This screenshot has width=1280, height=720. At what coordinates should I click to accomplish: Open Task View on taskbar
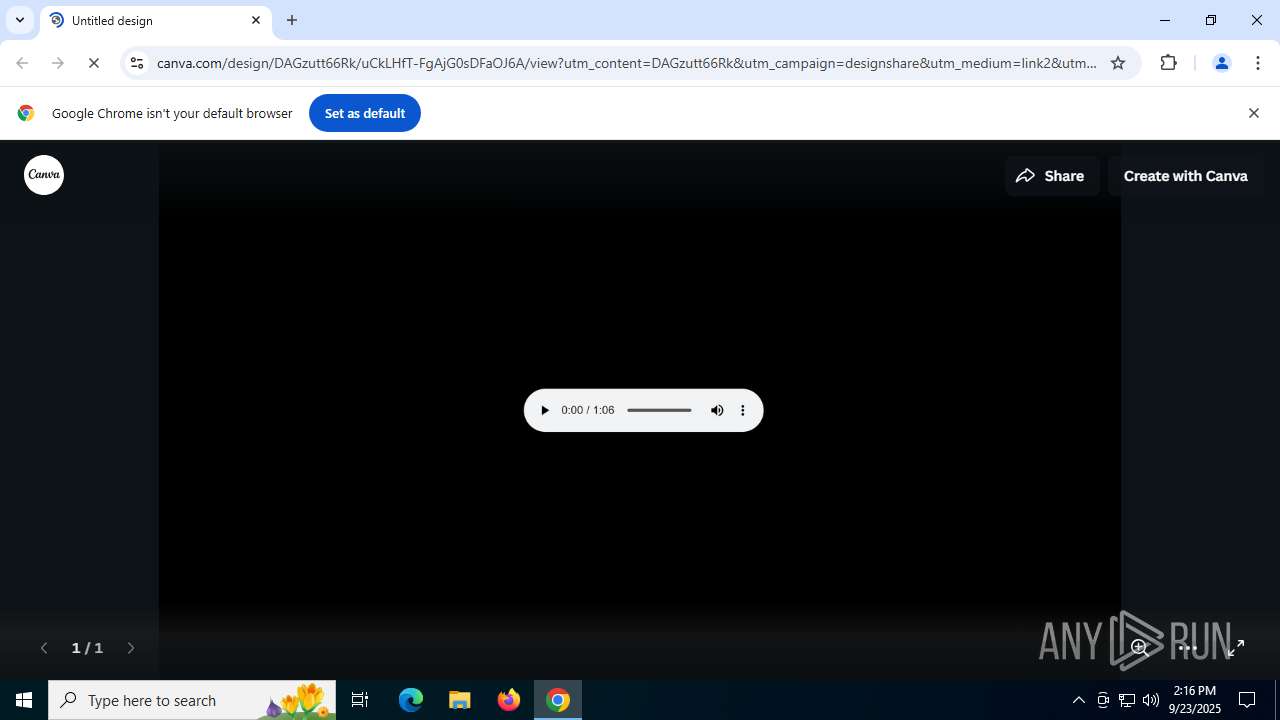tap(360, 700)
